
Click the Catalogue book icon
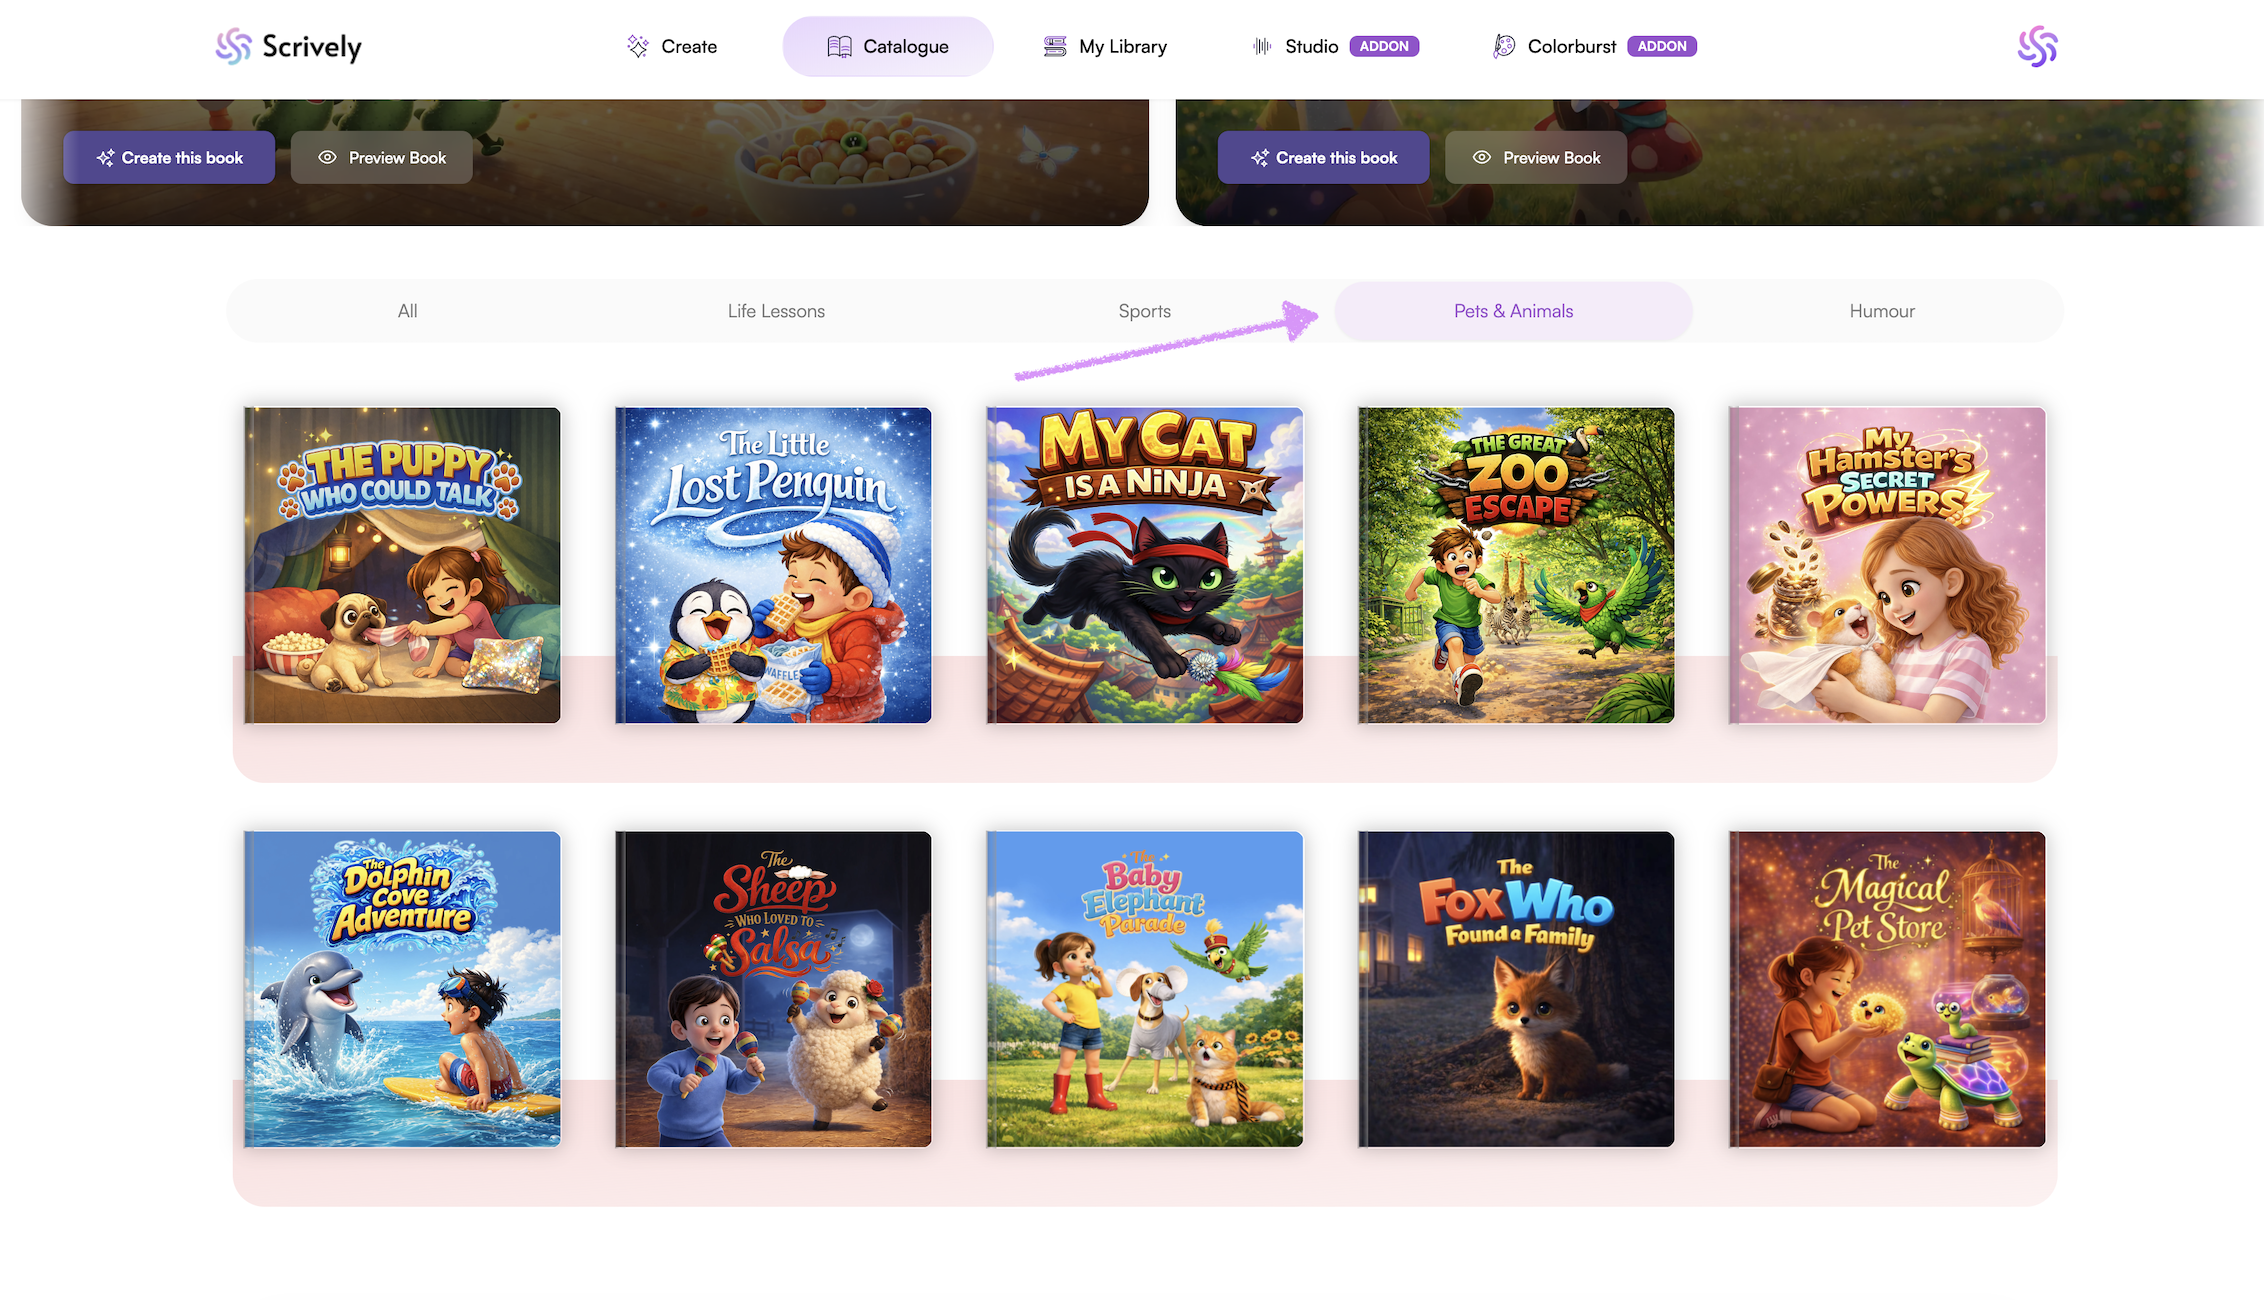click(839, 46)
